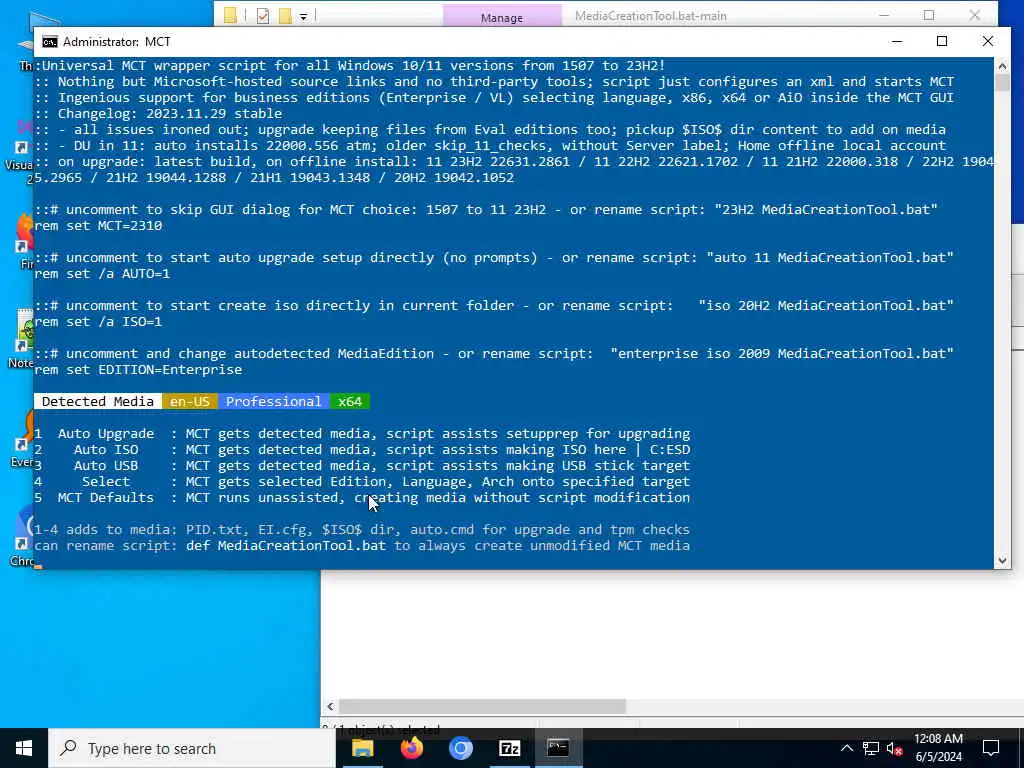
Task: Click the Explorer horizontal scrollbar thumb
Action: pyautogui.click(x=483, y=707)
